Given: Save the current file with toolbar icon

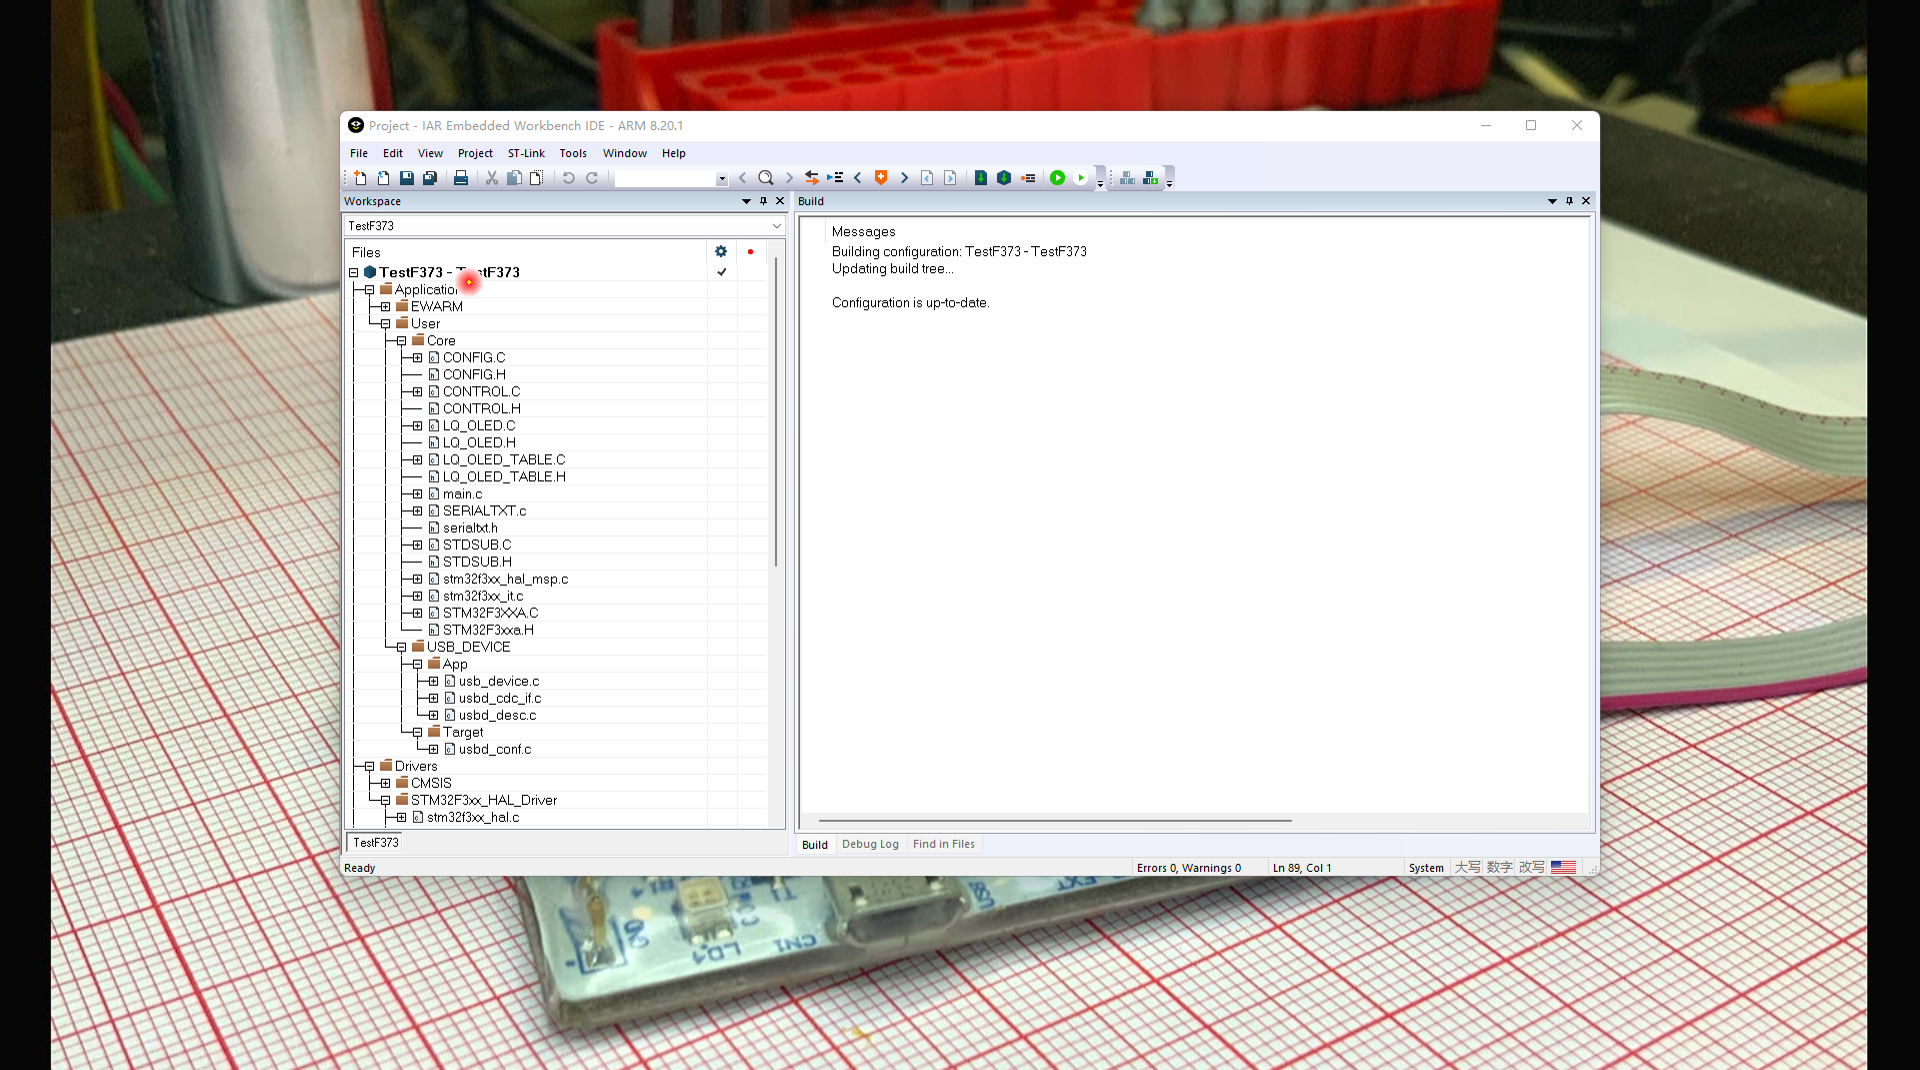Looking at the screenshot, I should (x=407, y=178).
